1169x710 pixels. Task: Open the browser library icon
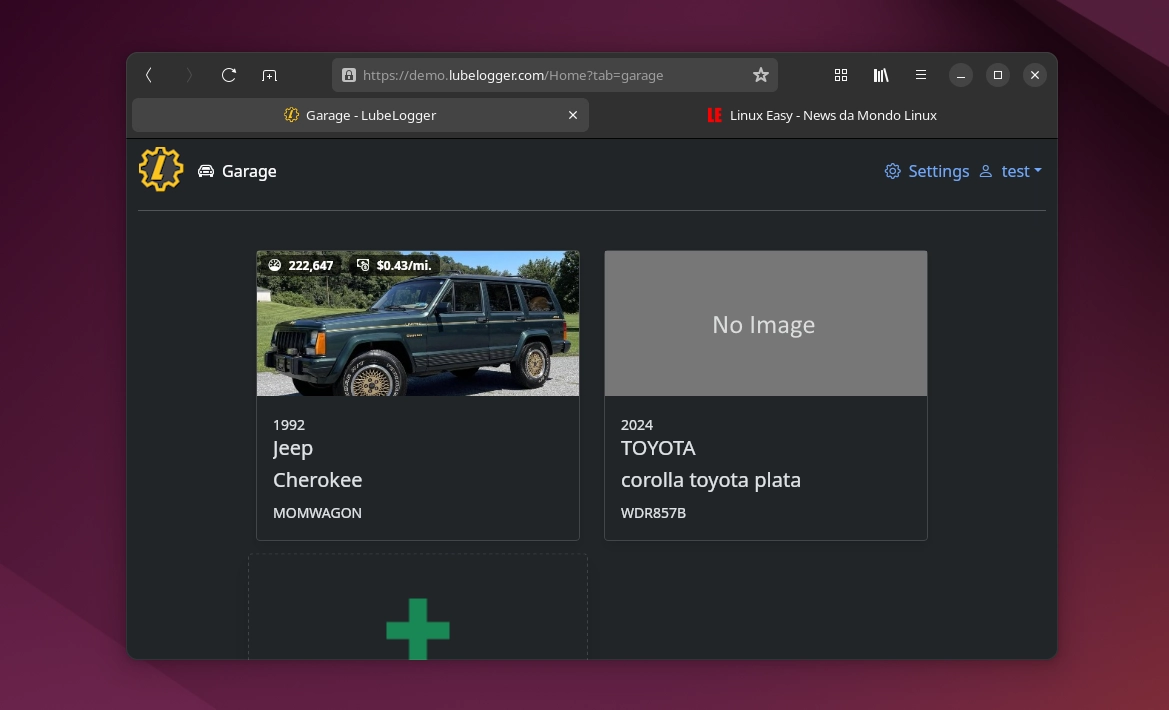coord(881,75)
